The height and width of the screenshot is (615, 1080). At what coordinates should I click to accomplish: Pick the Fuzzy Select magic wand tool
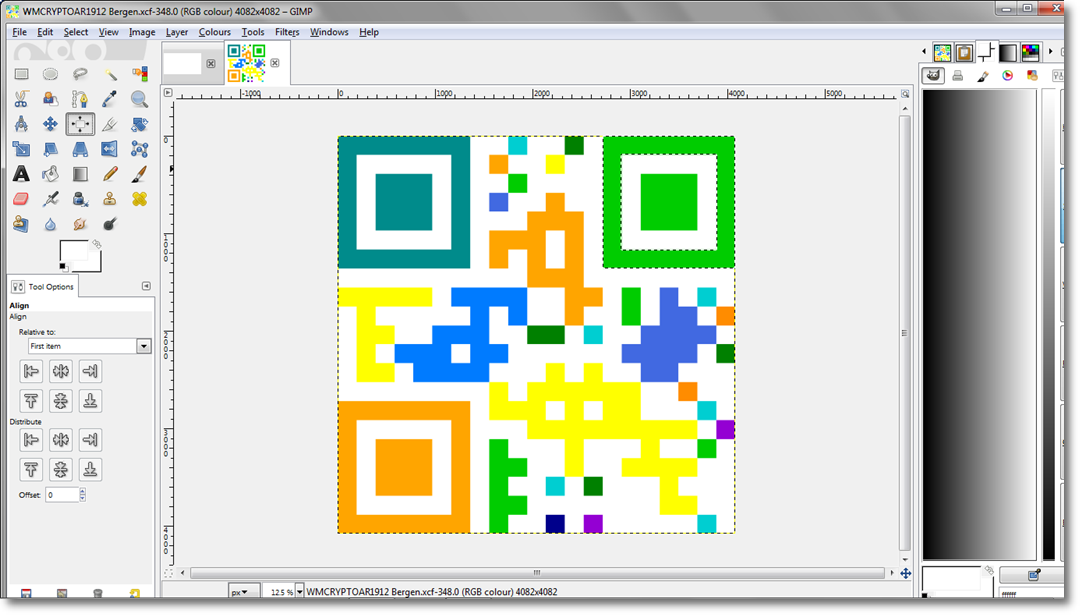click(x=110, y=74)
